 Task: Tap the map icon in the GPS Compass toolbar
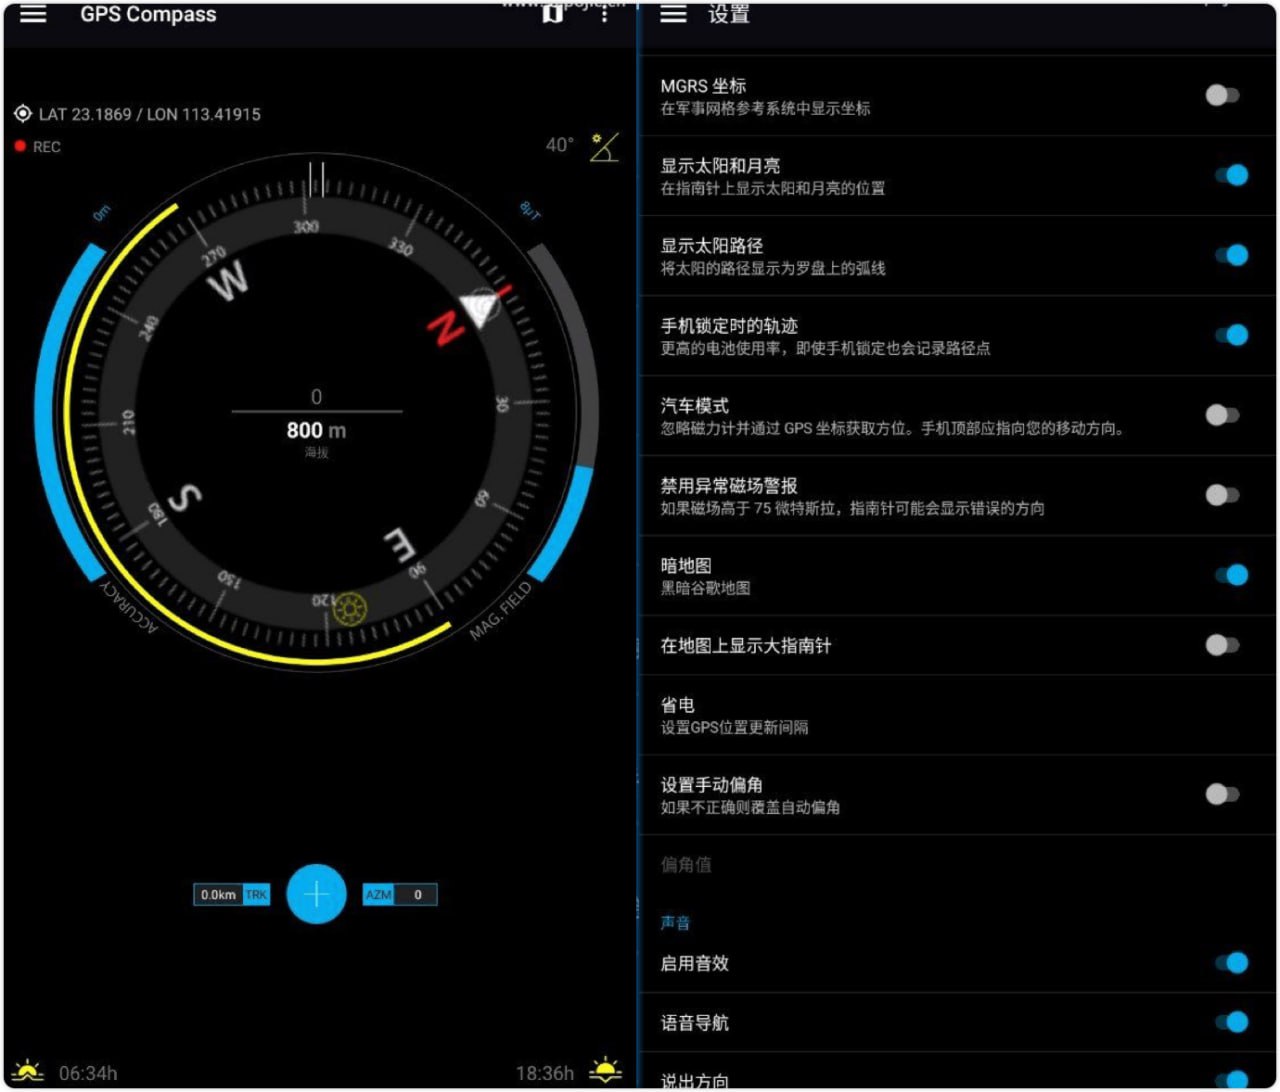tap(551, 15)
